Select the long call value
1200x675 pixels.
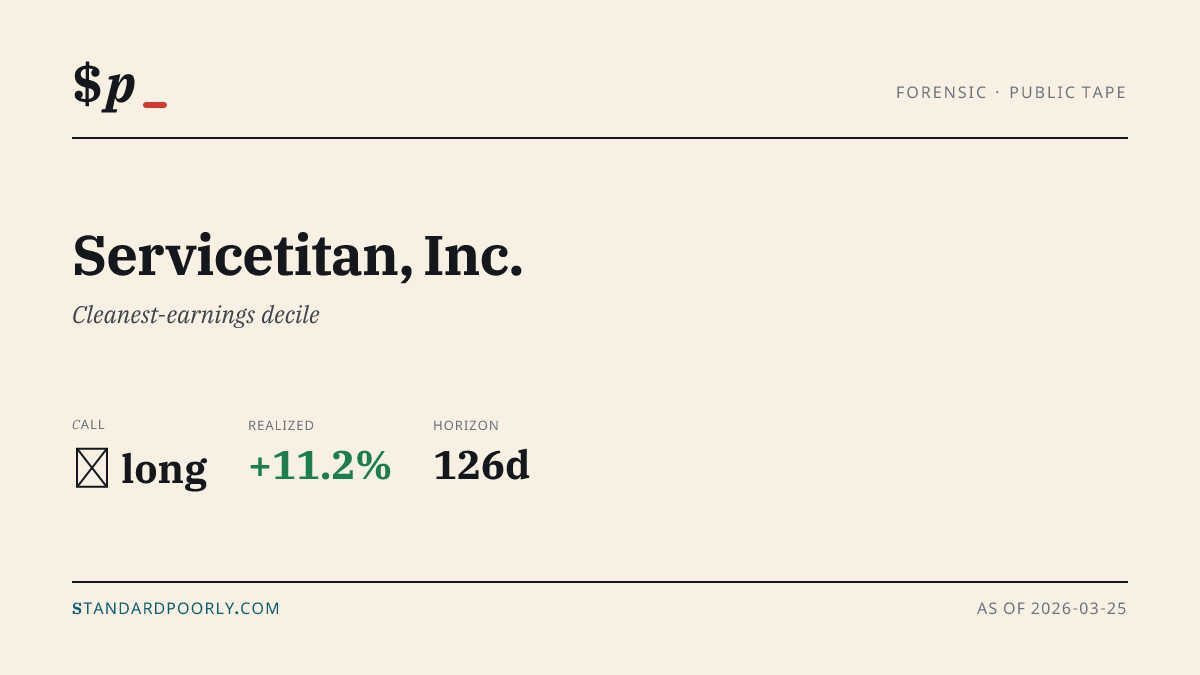click(164, 468)
